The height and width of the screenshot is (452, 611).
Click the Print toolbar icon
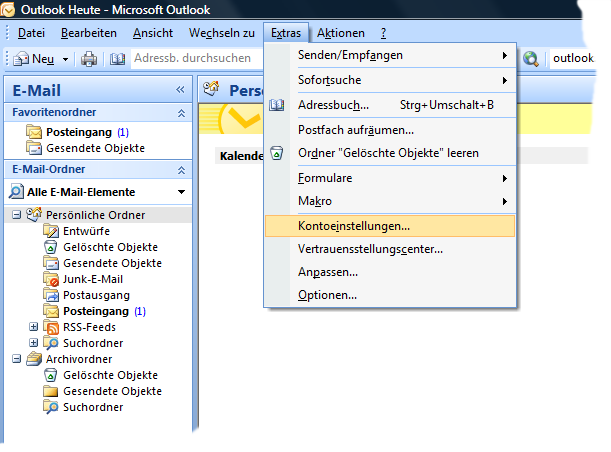(89, 59)
